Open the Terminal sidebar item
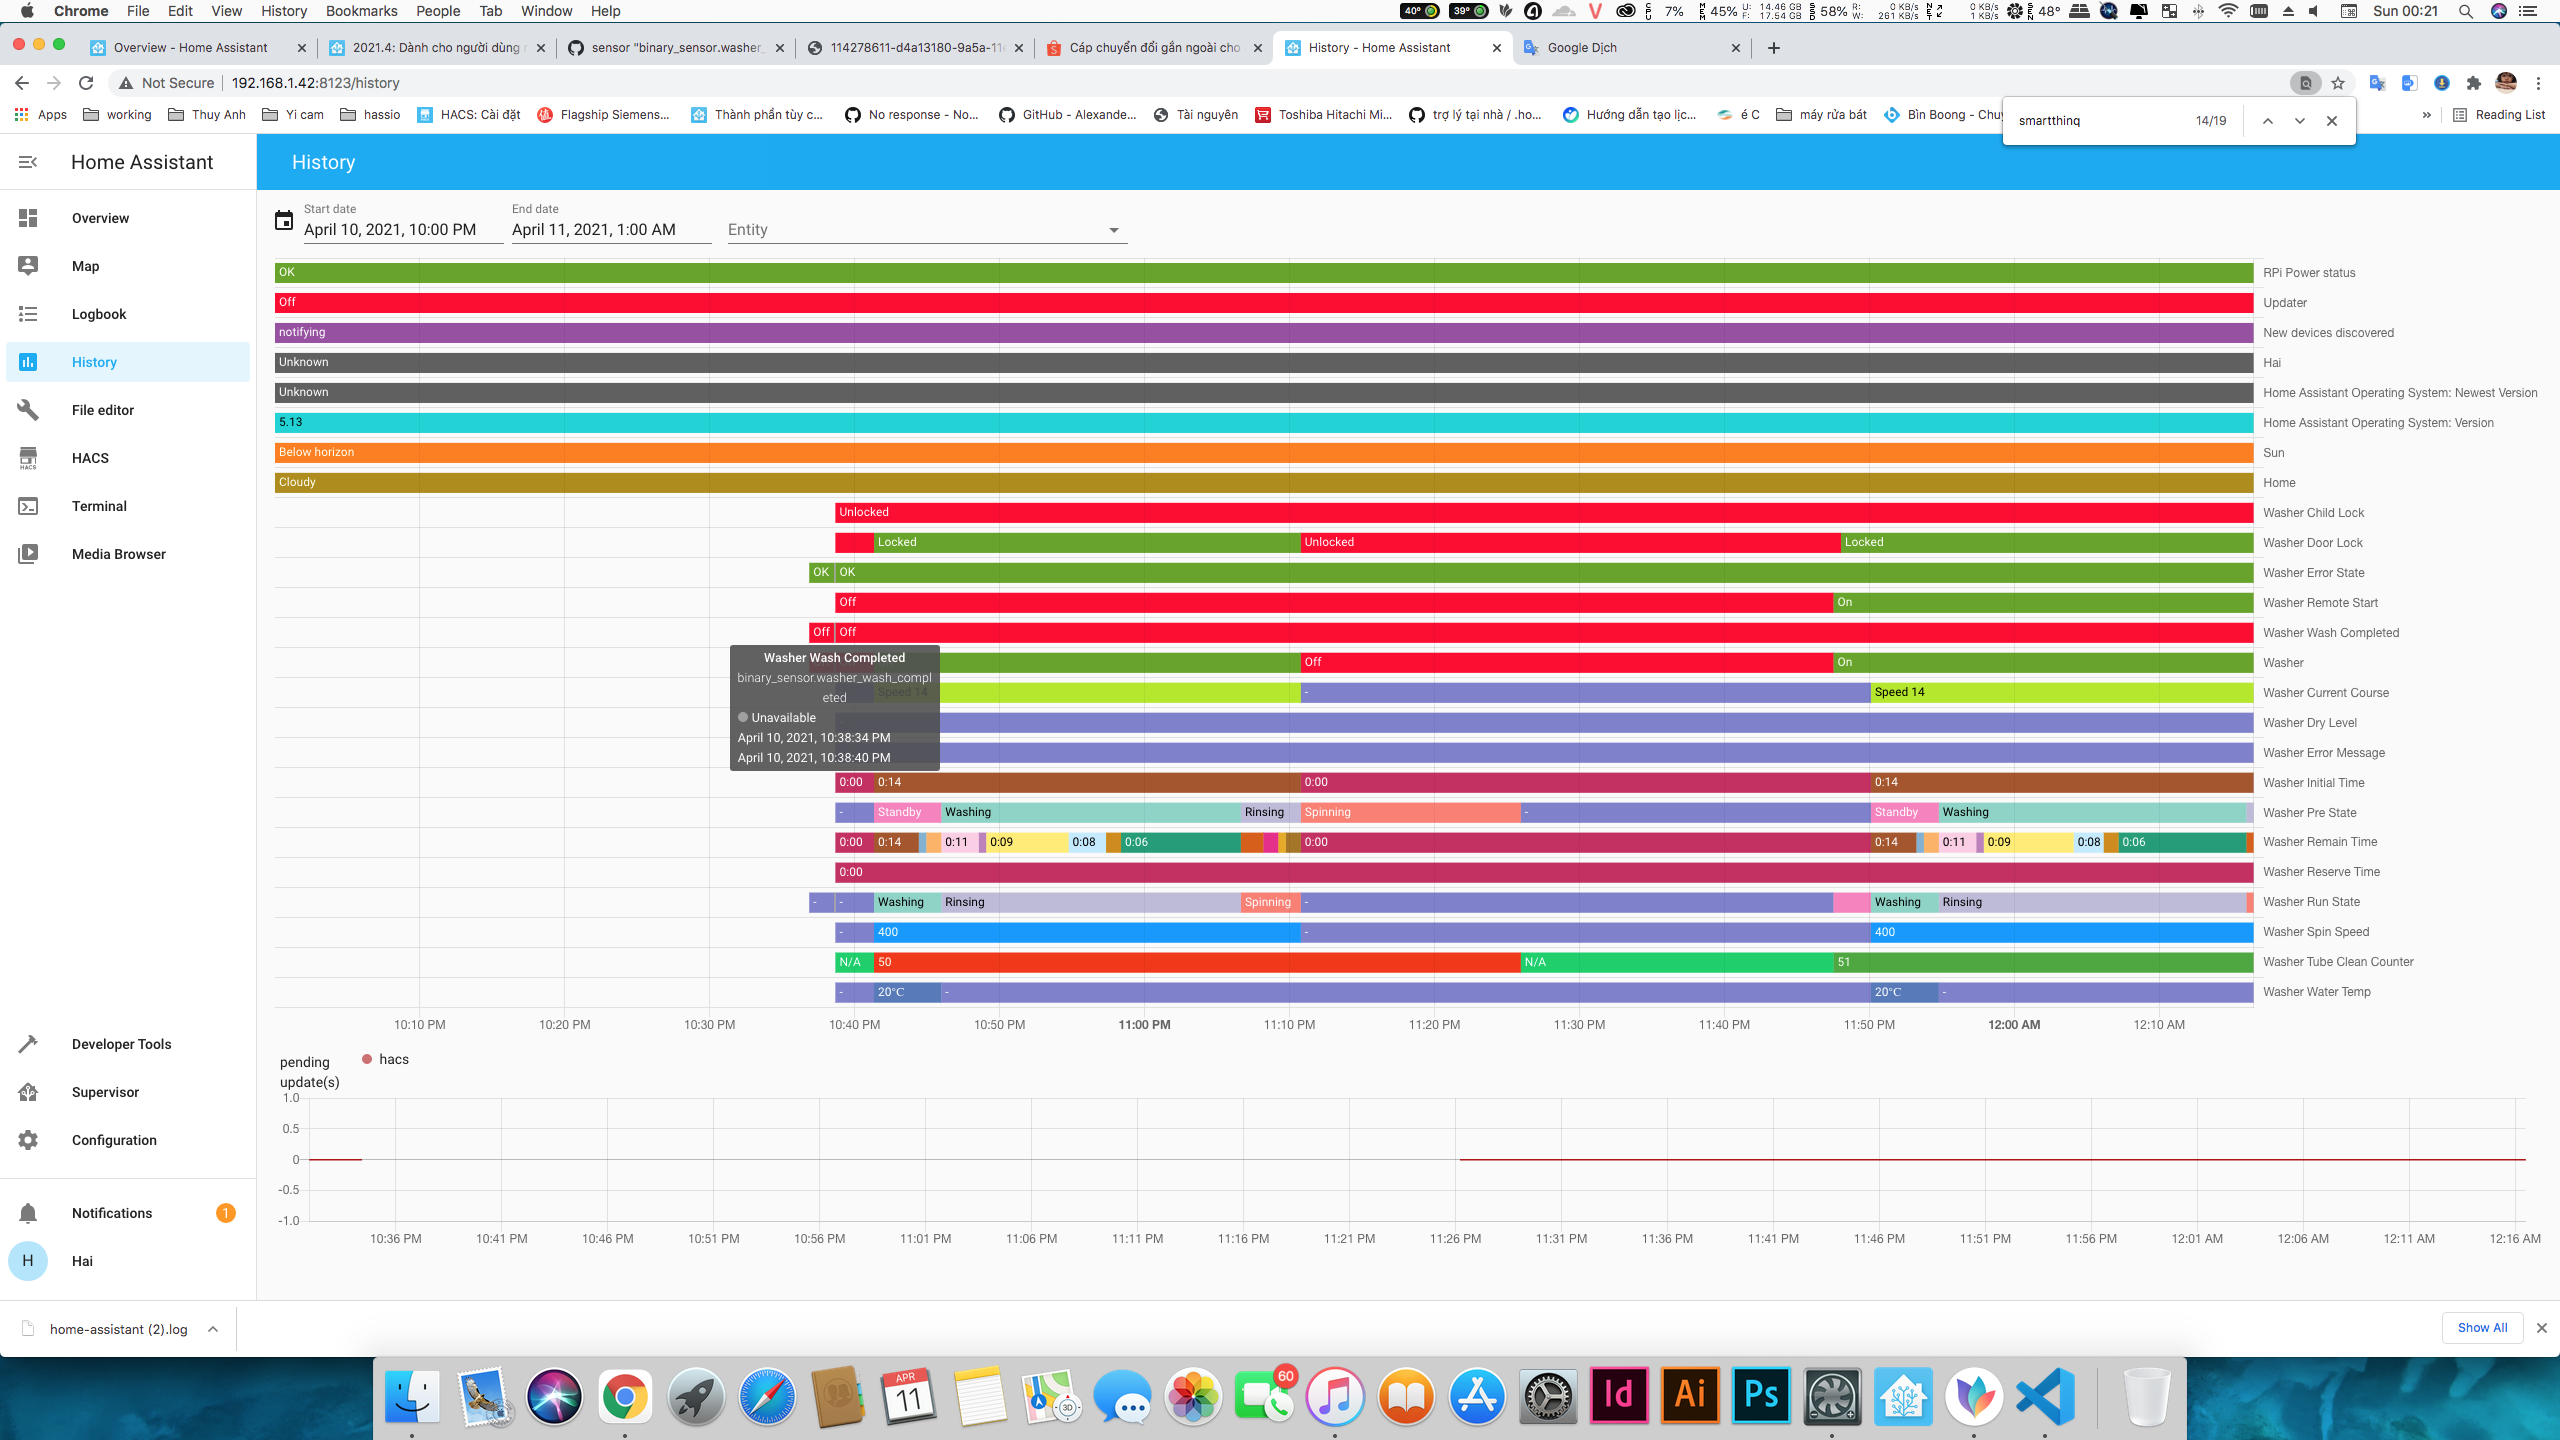 99,506
